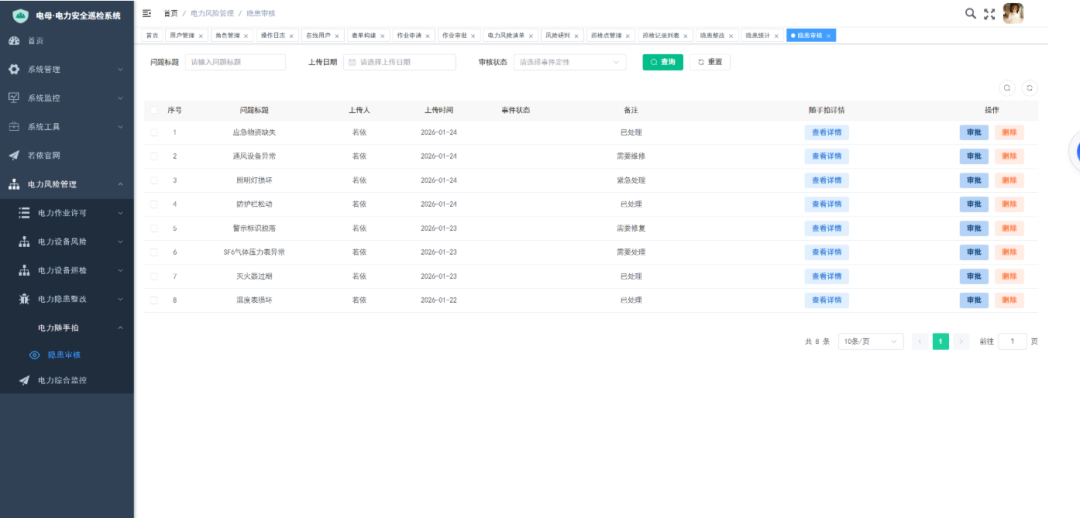Select page 1 in pagination
Viewport: 1080px width, 518px height.
[x=941, y=341]
